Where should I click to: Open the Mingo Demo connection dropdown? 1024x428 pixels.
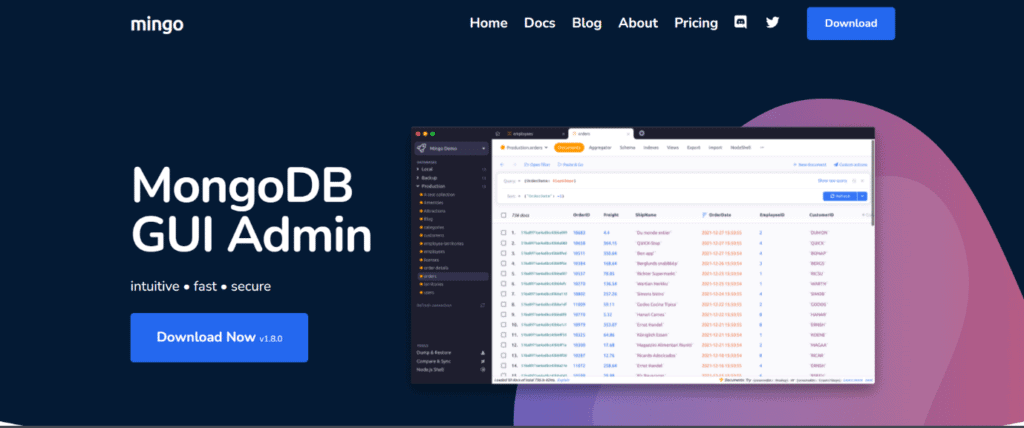[x=484, y=149]
